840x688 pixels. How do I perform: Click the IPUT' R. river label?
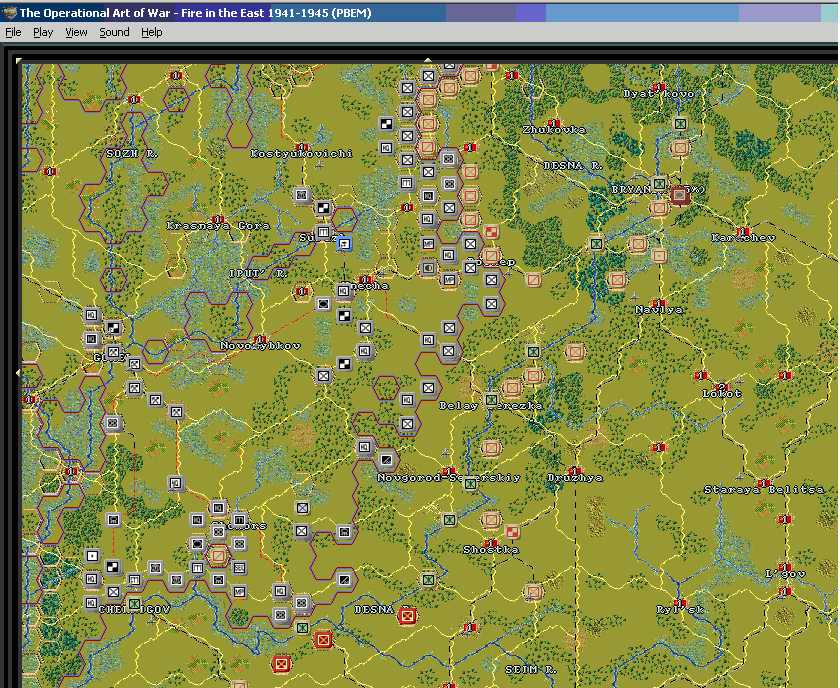[x=258, y=274]
